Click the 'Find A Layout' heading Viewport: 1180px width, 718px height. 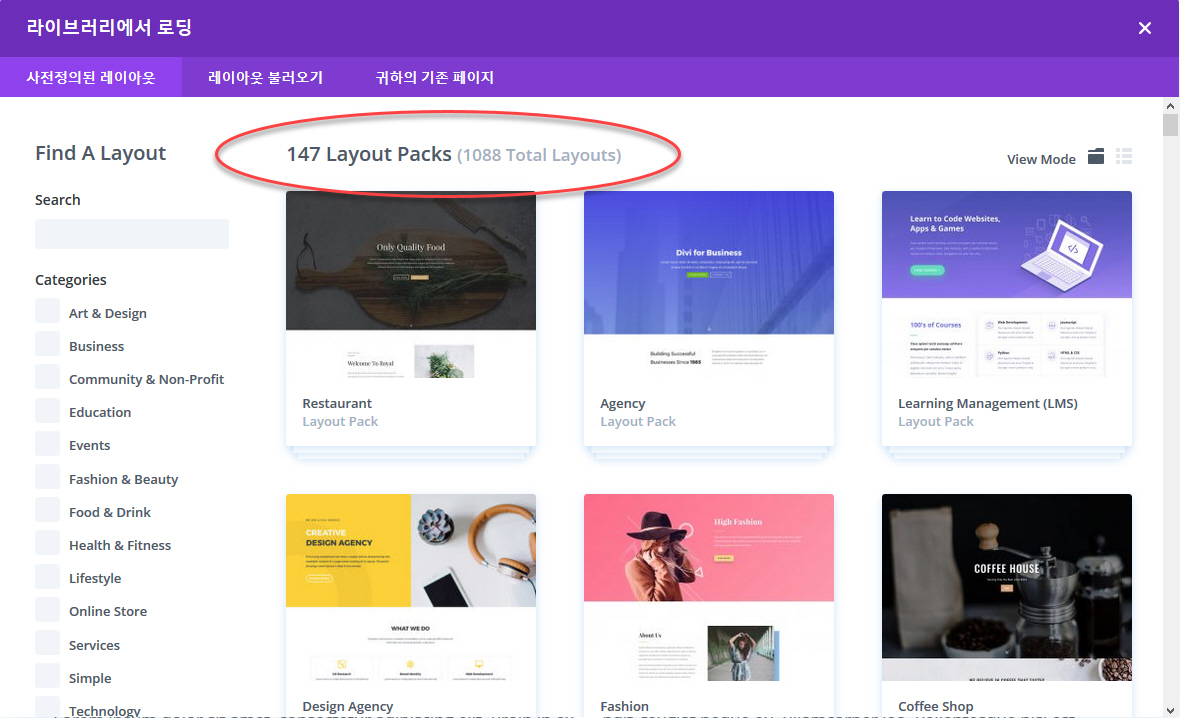[x=100, y=154]
